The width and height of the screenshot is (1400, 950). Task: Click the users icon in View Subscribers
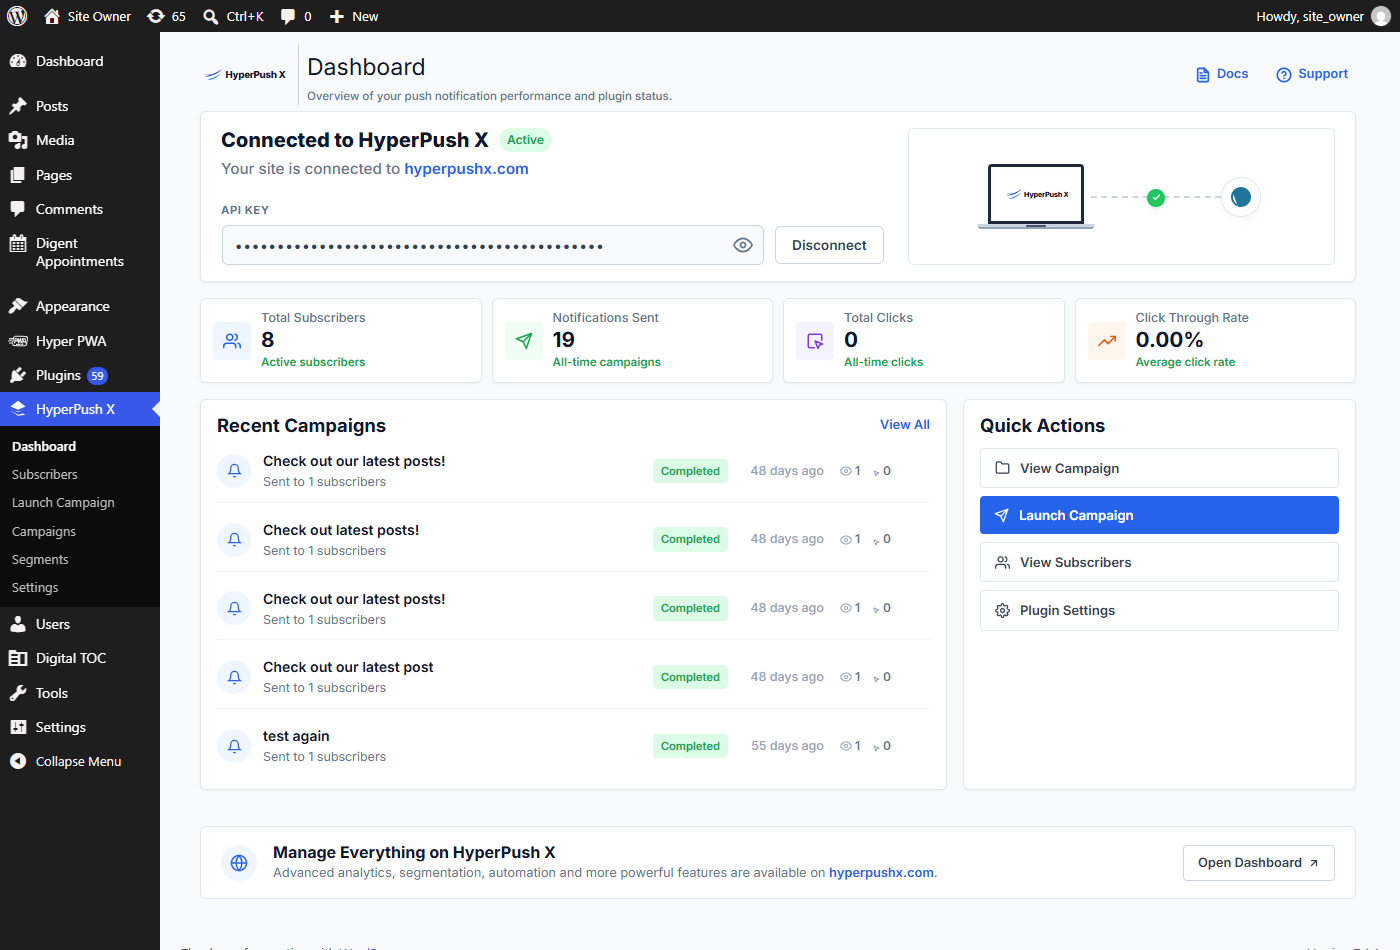(1002, 563)
